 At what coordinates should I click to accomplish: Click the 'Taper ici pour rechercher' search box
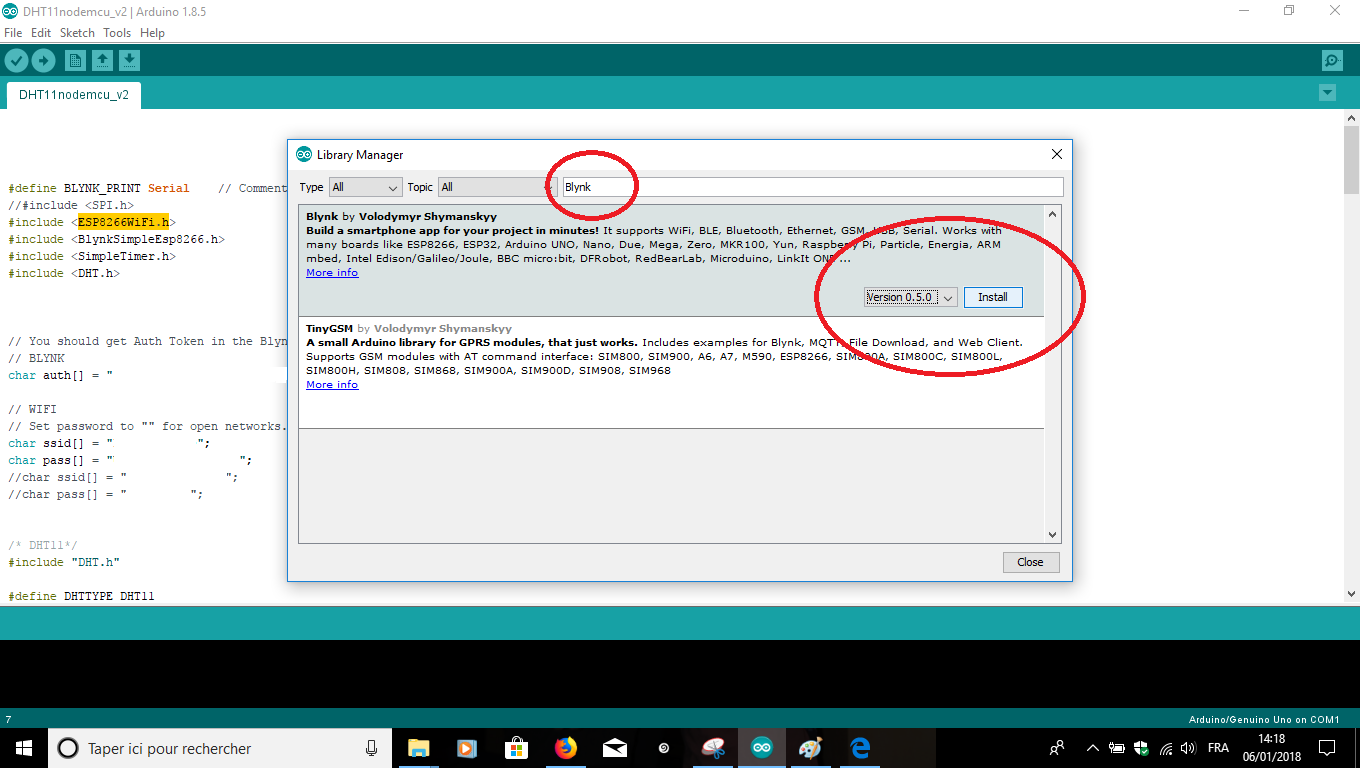220,748
